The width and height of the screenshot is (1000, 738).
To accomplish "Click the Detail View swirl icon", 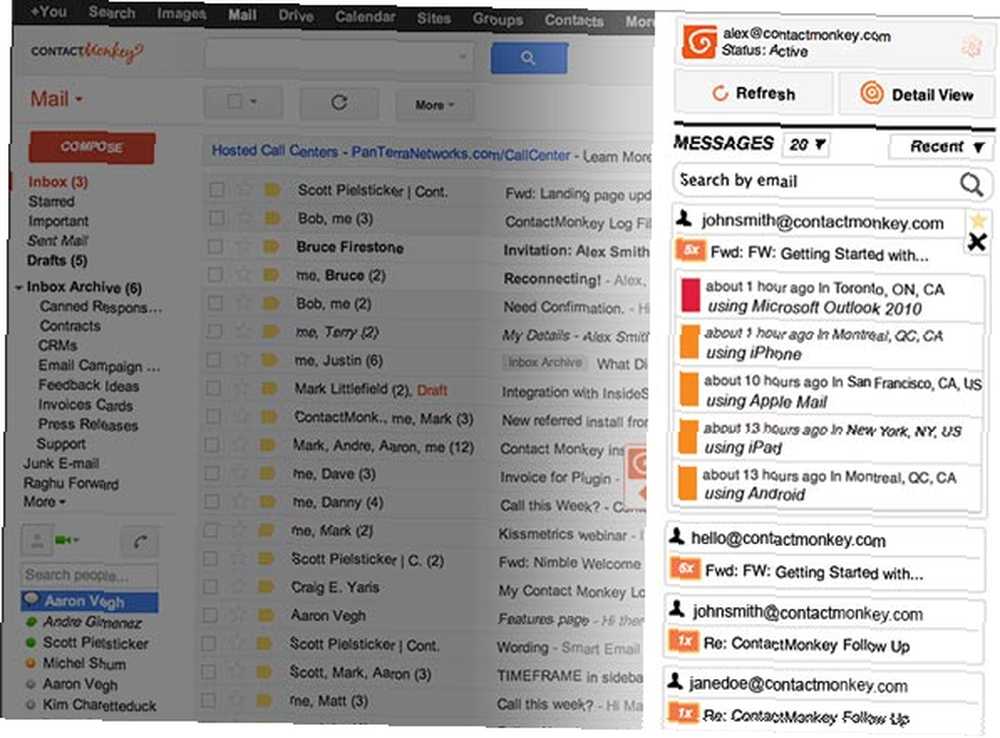I will (872, 94).
